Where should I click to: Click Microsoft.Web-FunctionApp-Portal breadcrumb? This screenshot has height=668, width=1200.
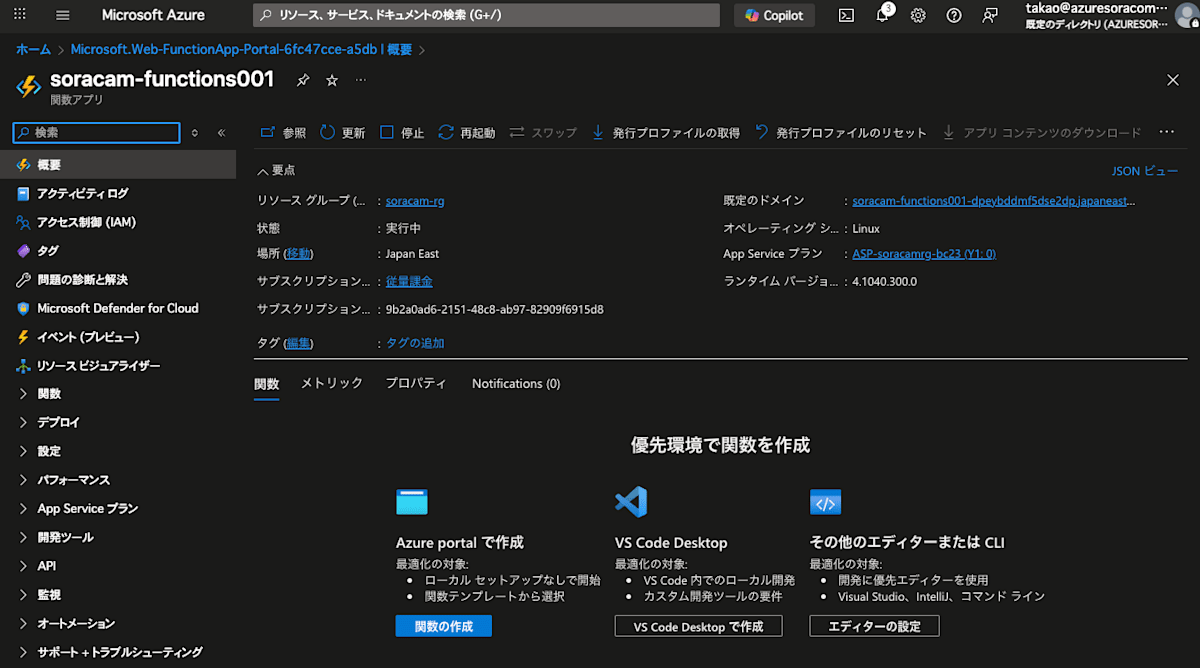[x=242, y=49]
